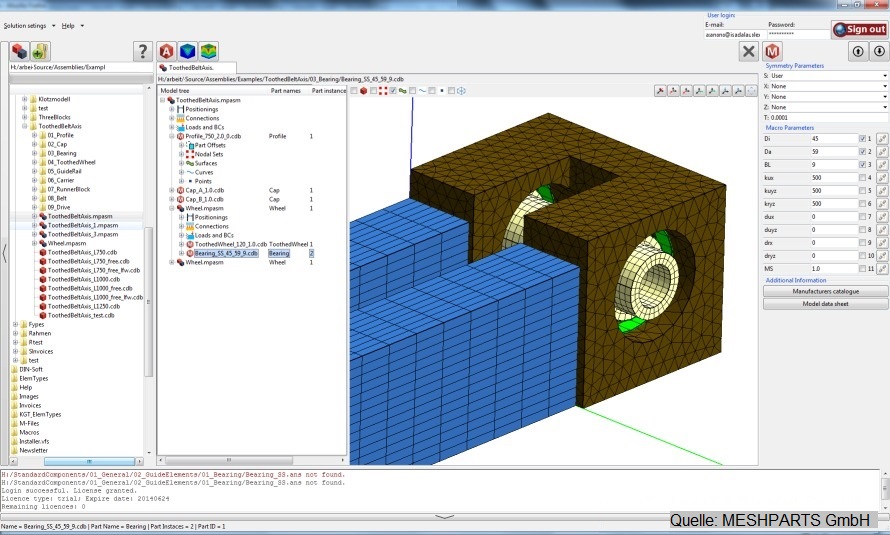890x535 pixels.
Task: Click the download arrow icon
Action: (877, 51)
